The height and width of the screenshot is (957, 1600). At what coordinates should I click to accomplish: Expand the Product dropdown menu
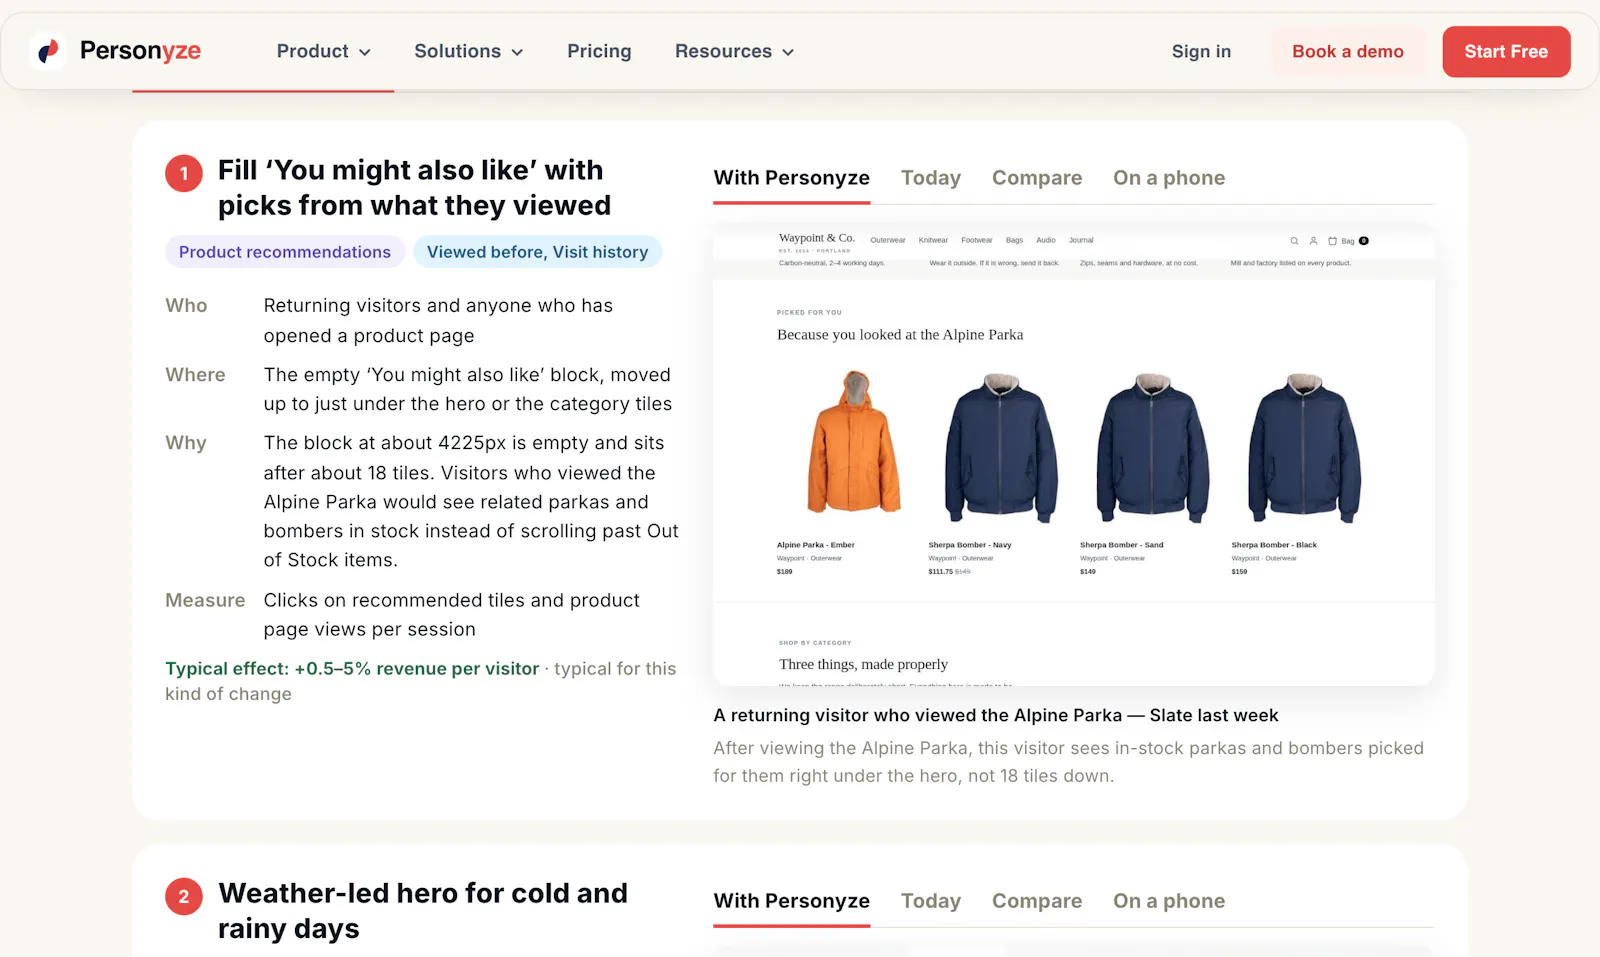click(x=324, y=51)
